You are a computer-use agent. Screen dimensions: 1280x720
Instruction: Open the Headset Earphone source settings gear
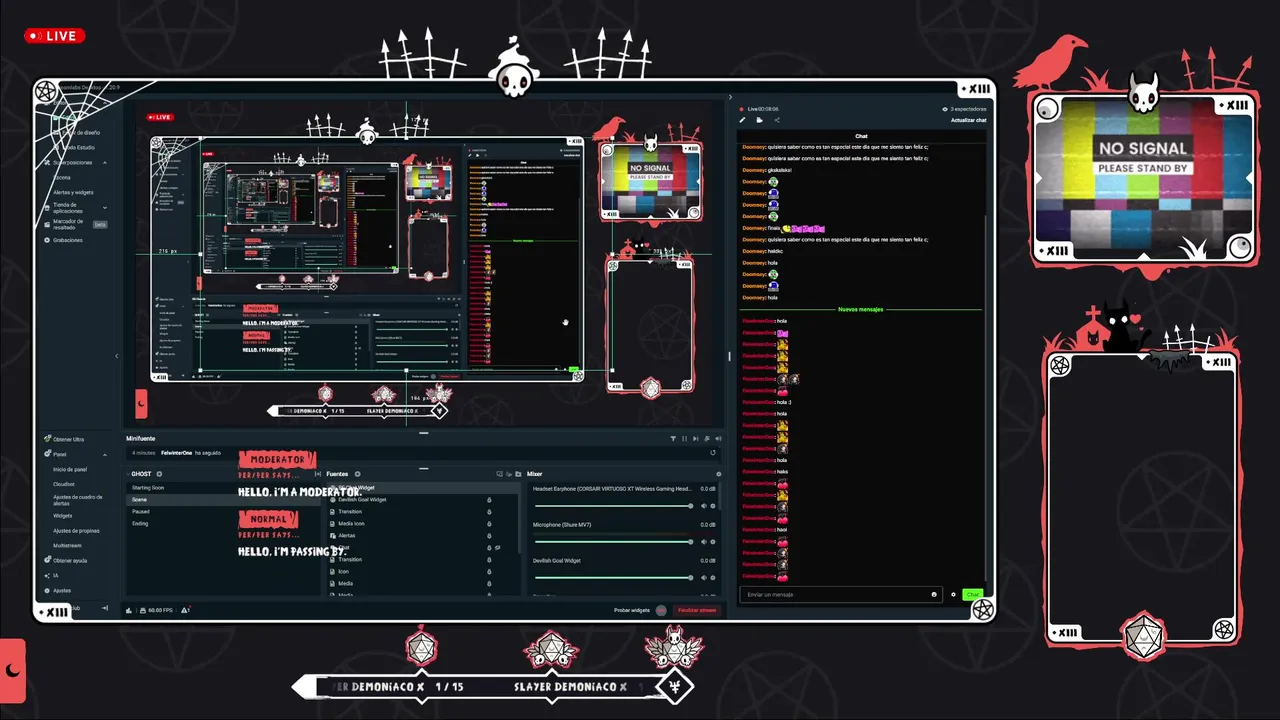(x=712, y=506)
